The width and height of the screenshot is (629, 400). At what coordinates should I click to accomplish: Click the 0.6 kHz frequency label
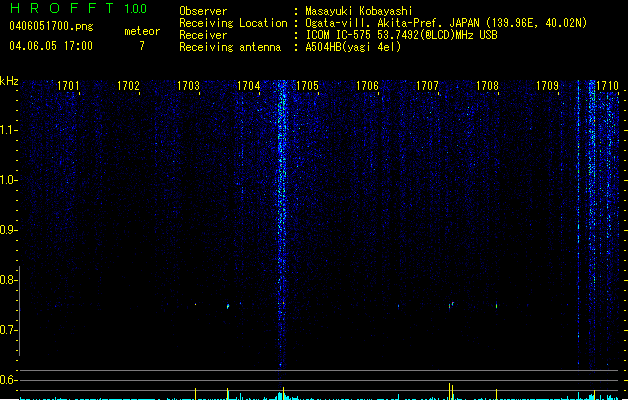pos(8,380)
